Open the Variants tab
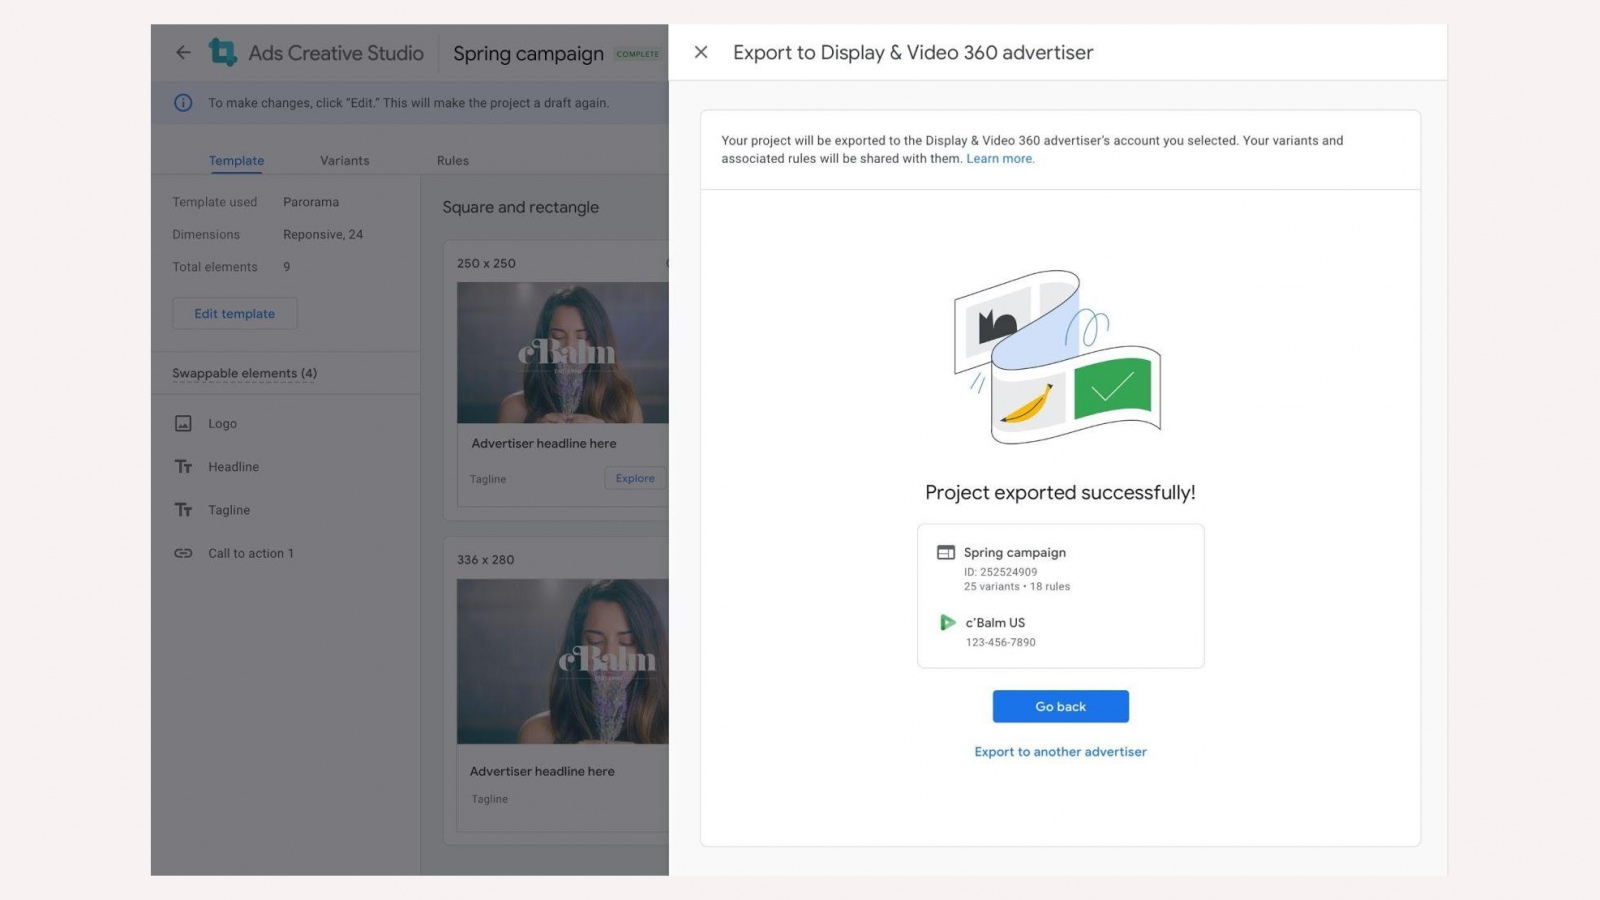Image resolution: width=1600 pixels, height=900 pixels. tap(344, 161)
